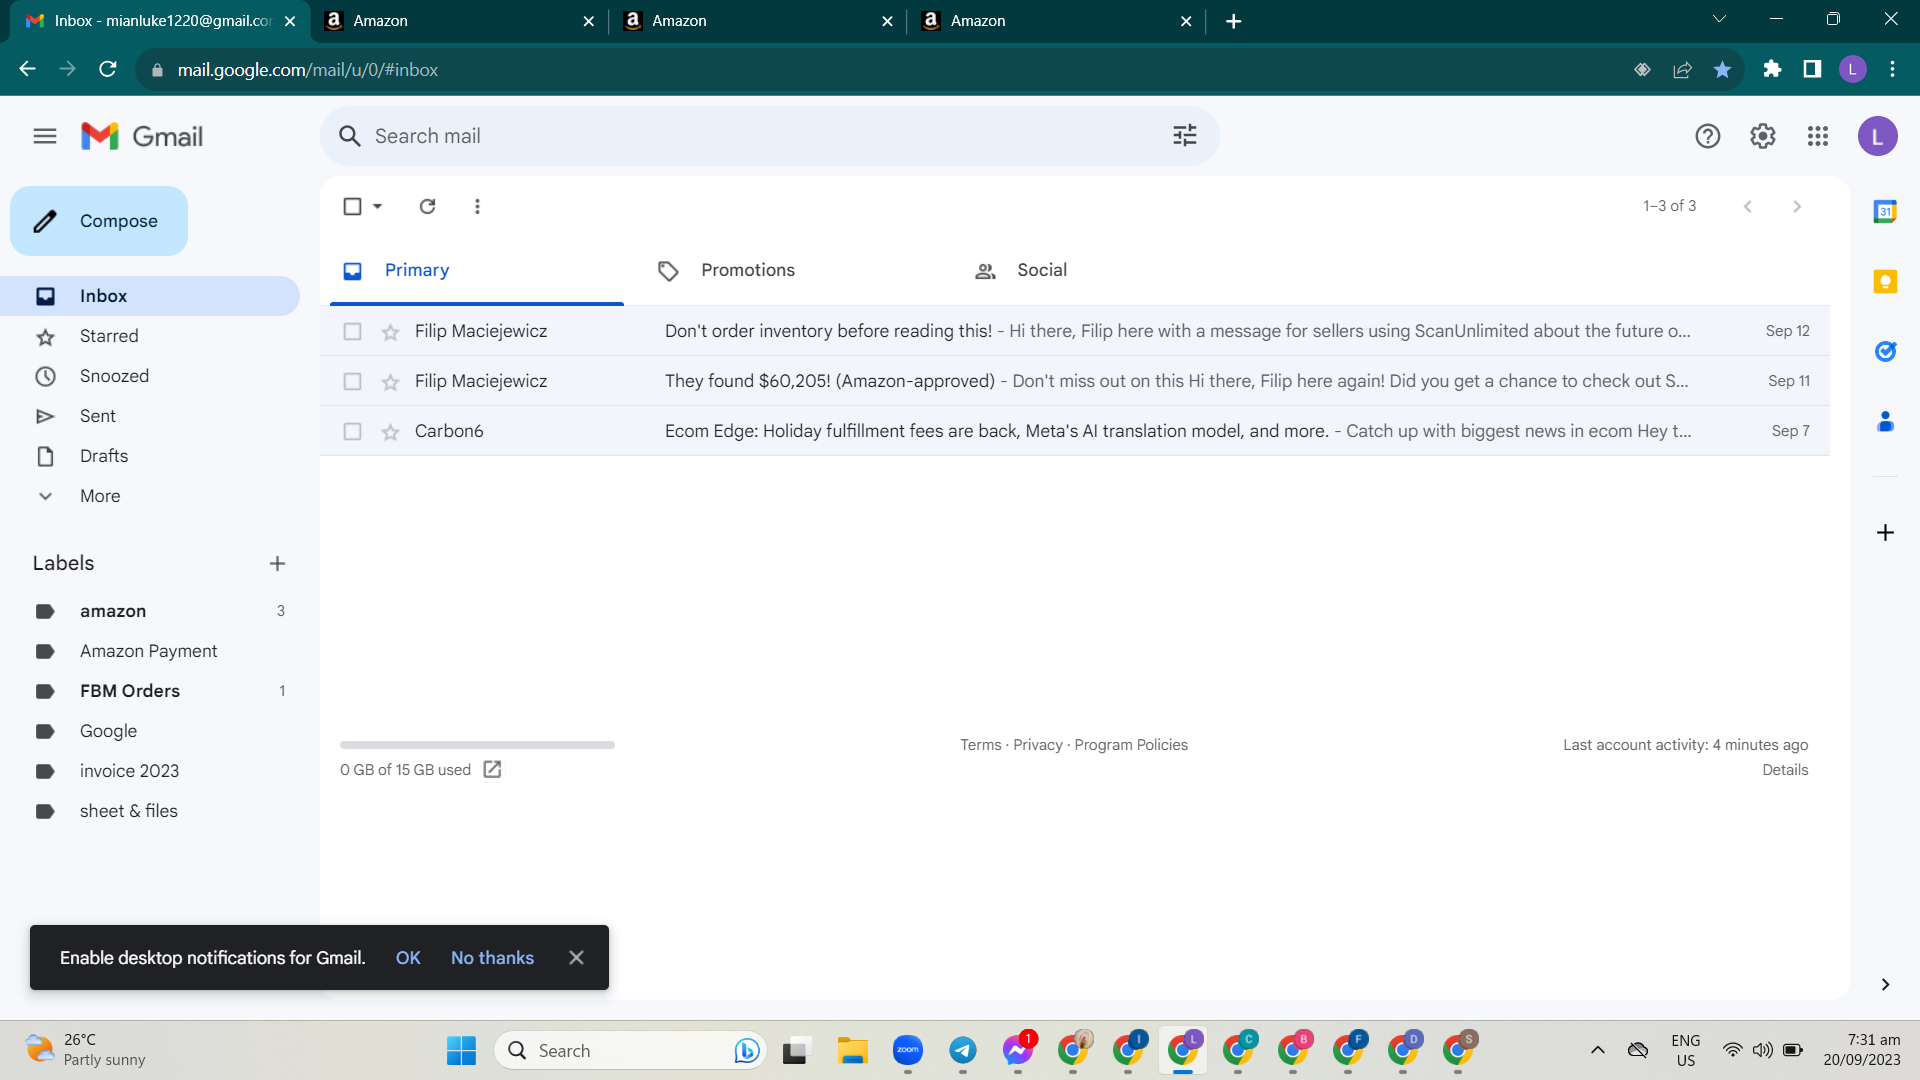
Task: Open Zoom from the taskbar
Action: tap(907, 1050)
